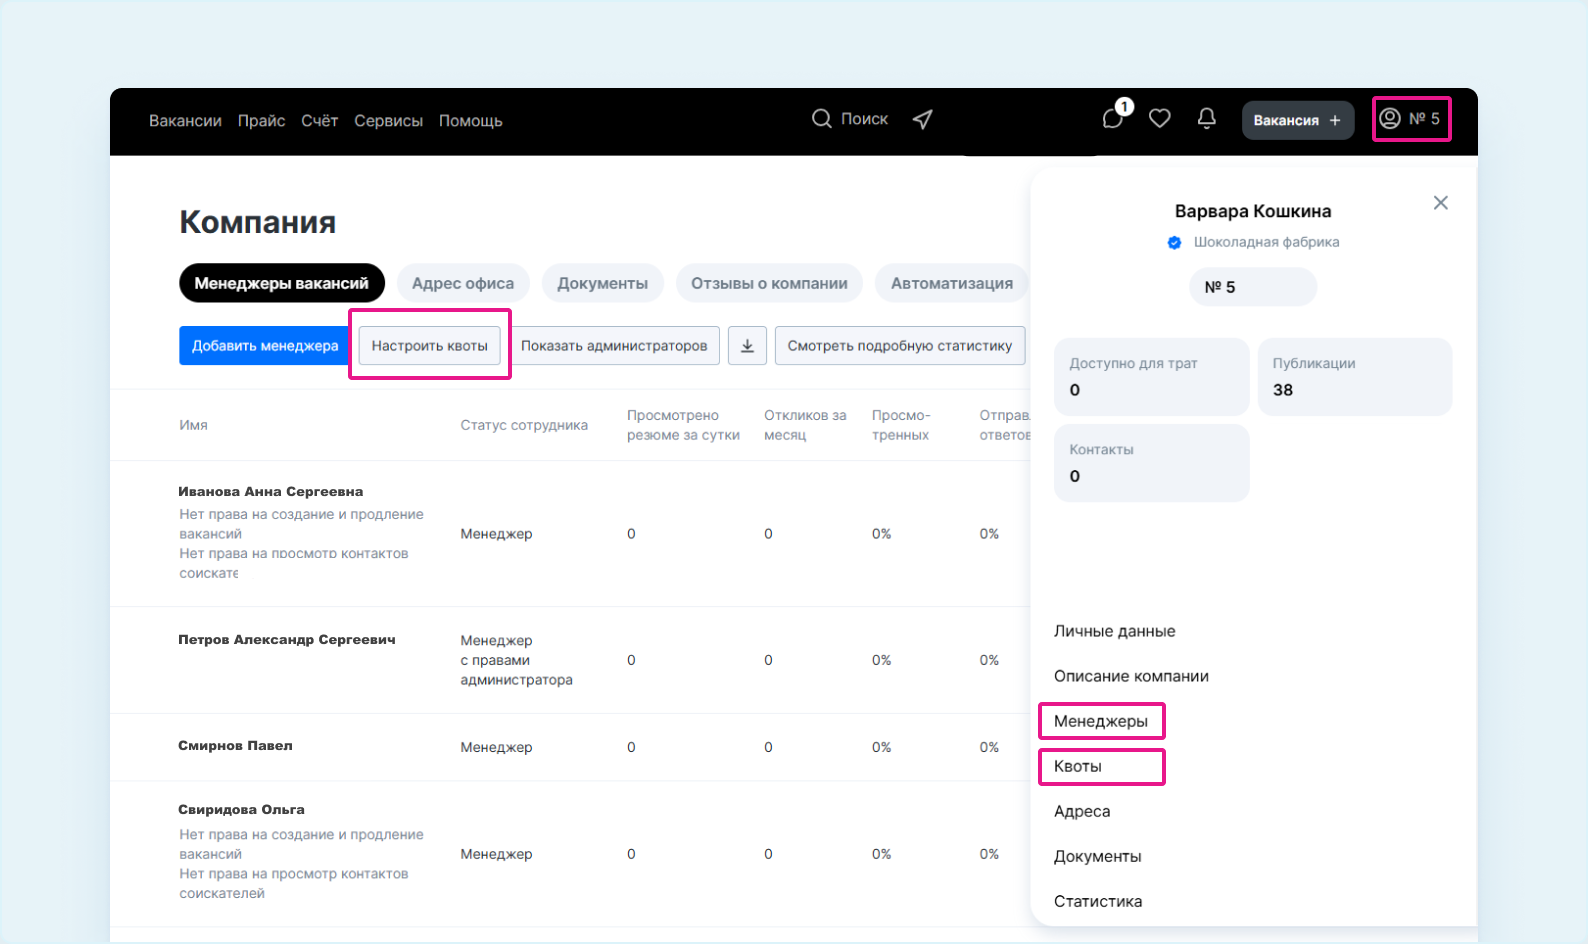Open Сервисы in the top menu
Viewport: 1588px width, 944px height.
[x=388, y=121]
